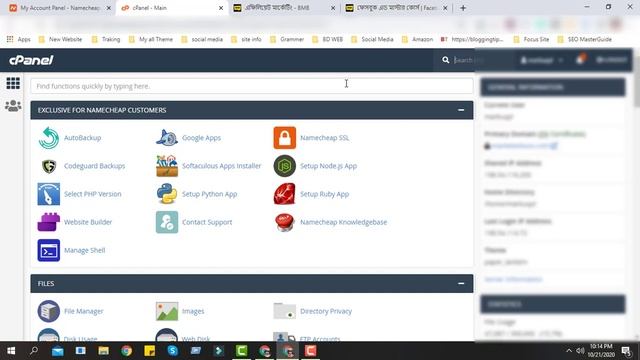Open the Images link

click(193, 311)
